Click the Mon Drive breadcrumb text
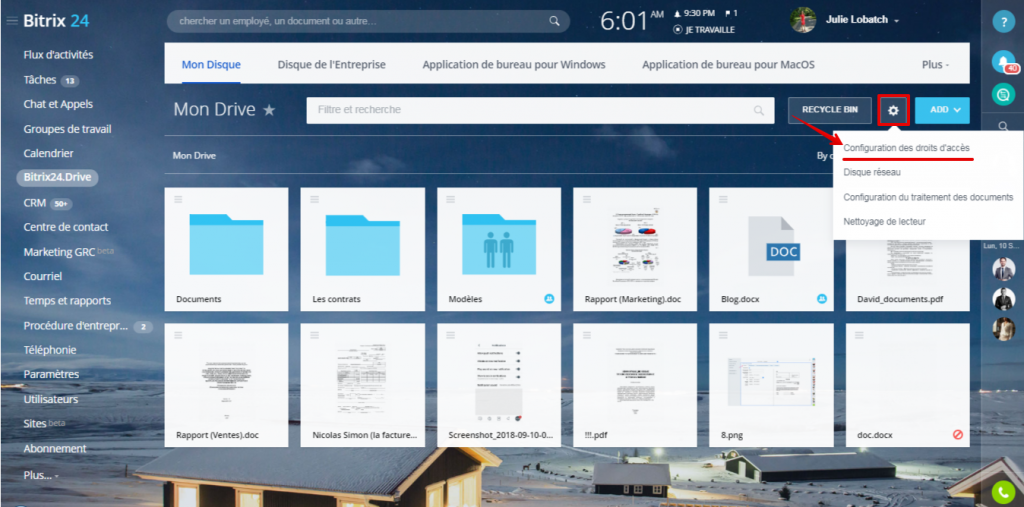The height and width of the screenshot is (507, 1024). pyautogui.click(x=194, y=155)
